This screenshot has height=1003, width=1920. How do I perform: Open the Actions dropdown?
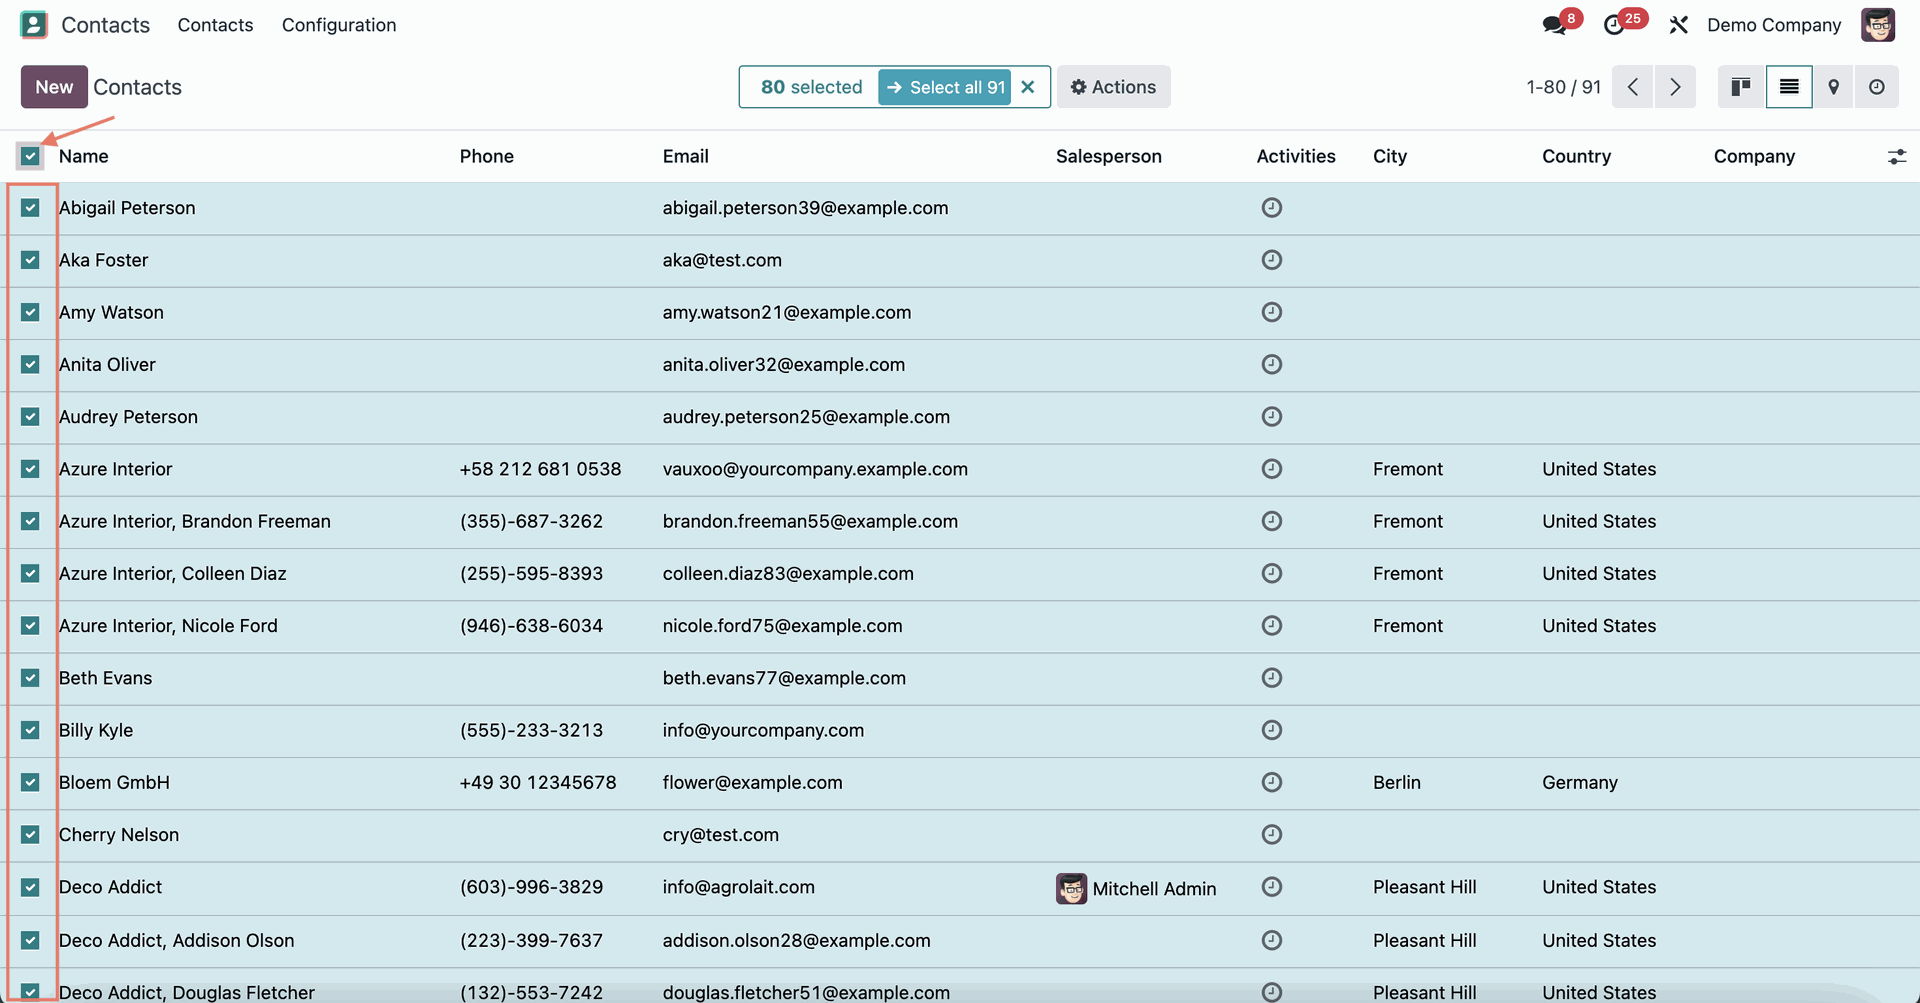(1113, 87)
